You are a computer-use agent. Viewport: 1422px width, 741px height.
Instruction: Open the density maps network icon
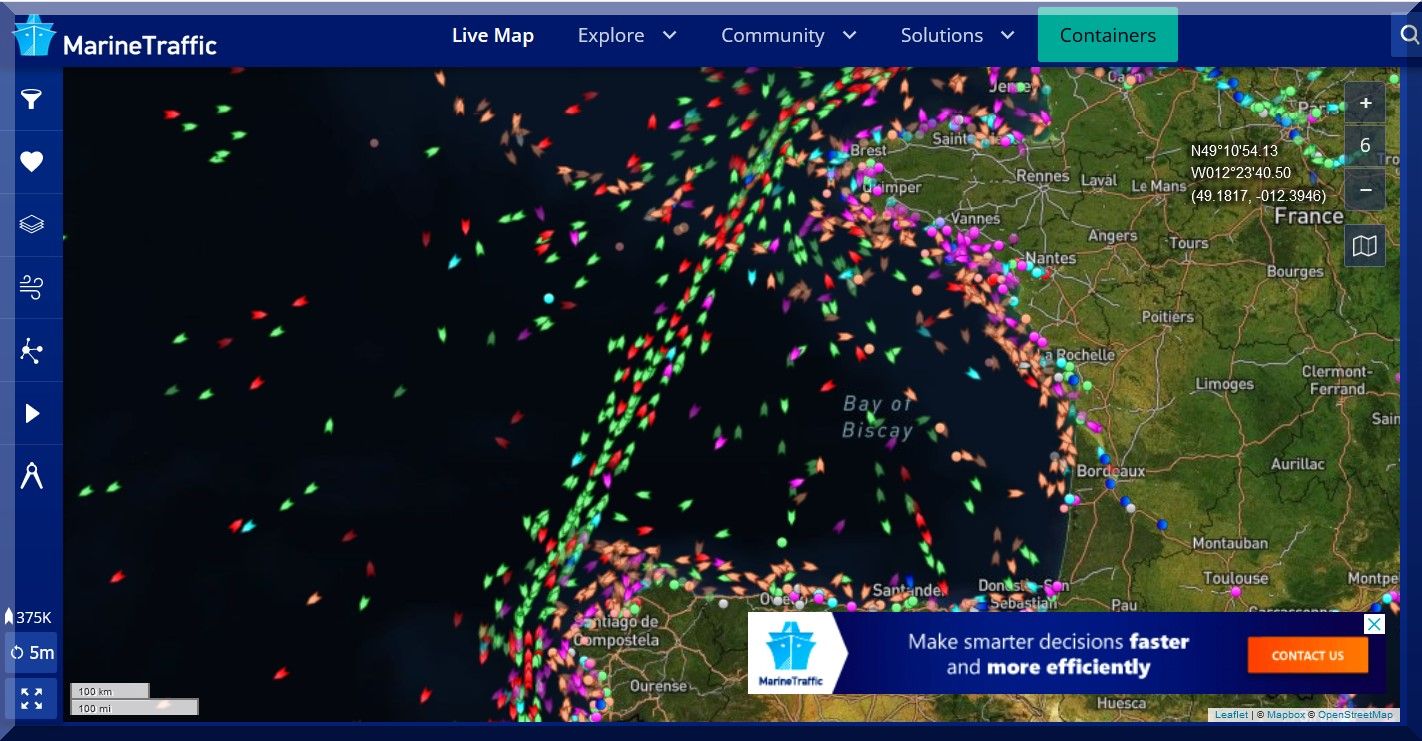(x=32, y=351)
